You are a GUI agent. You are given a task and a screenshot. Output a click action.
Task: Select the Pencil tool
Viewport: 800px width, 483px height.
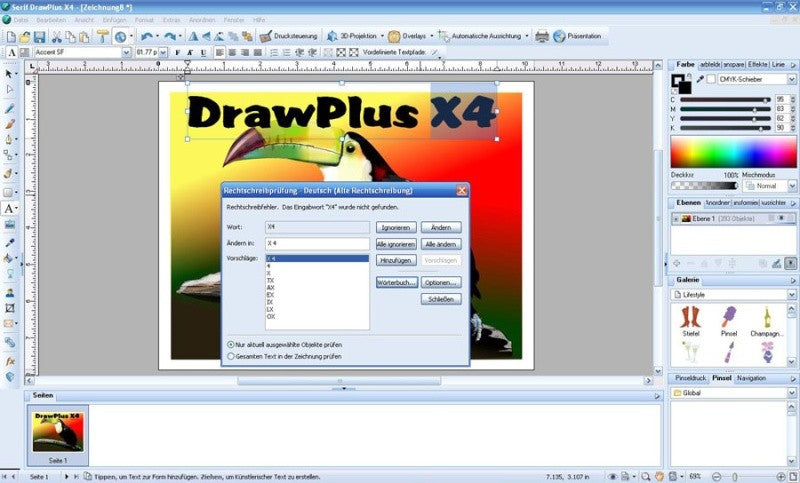coord(9,109)
